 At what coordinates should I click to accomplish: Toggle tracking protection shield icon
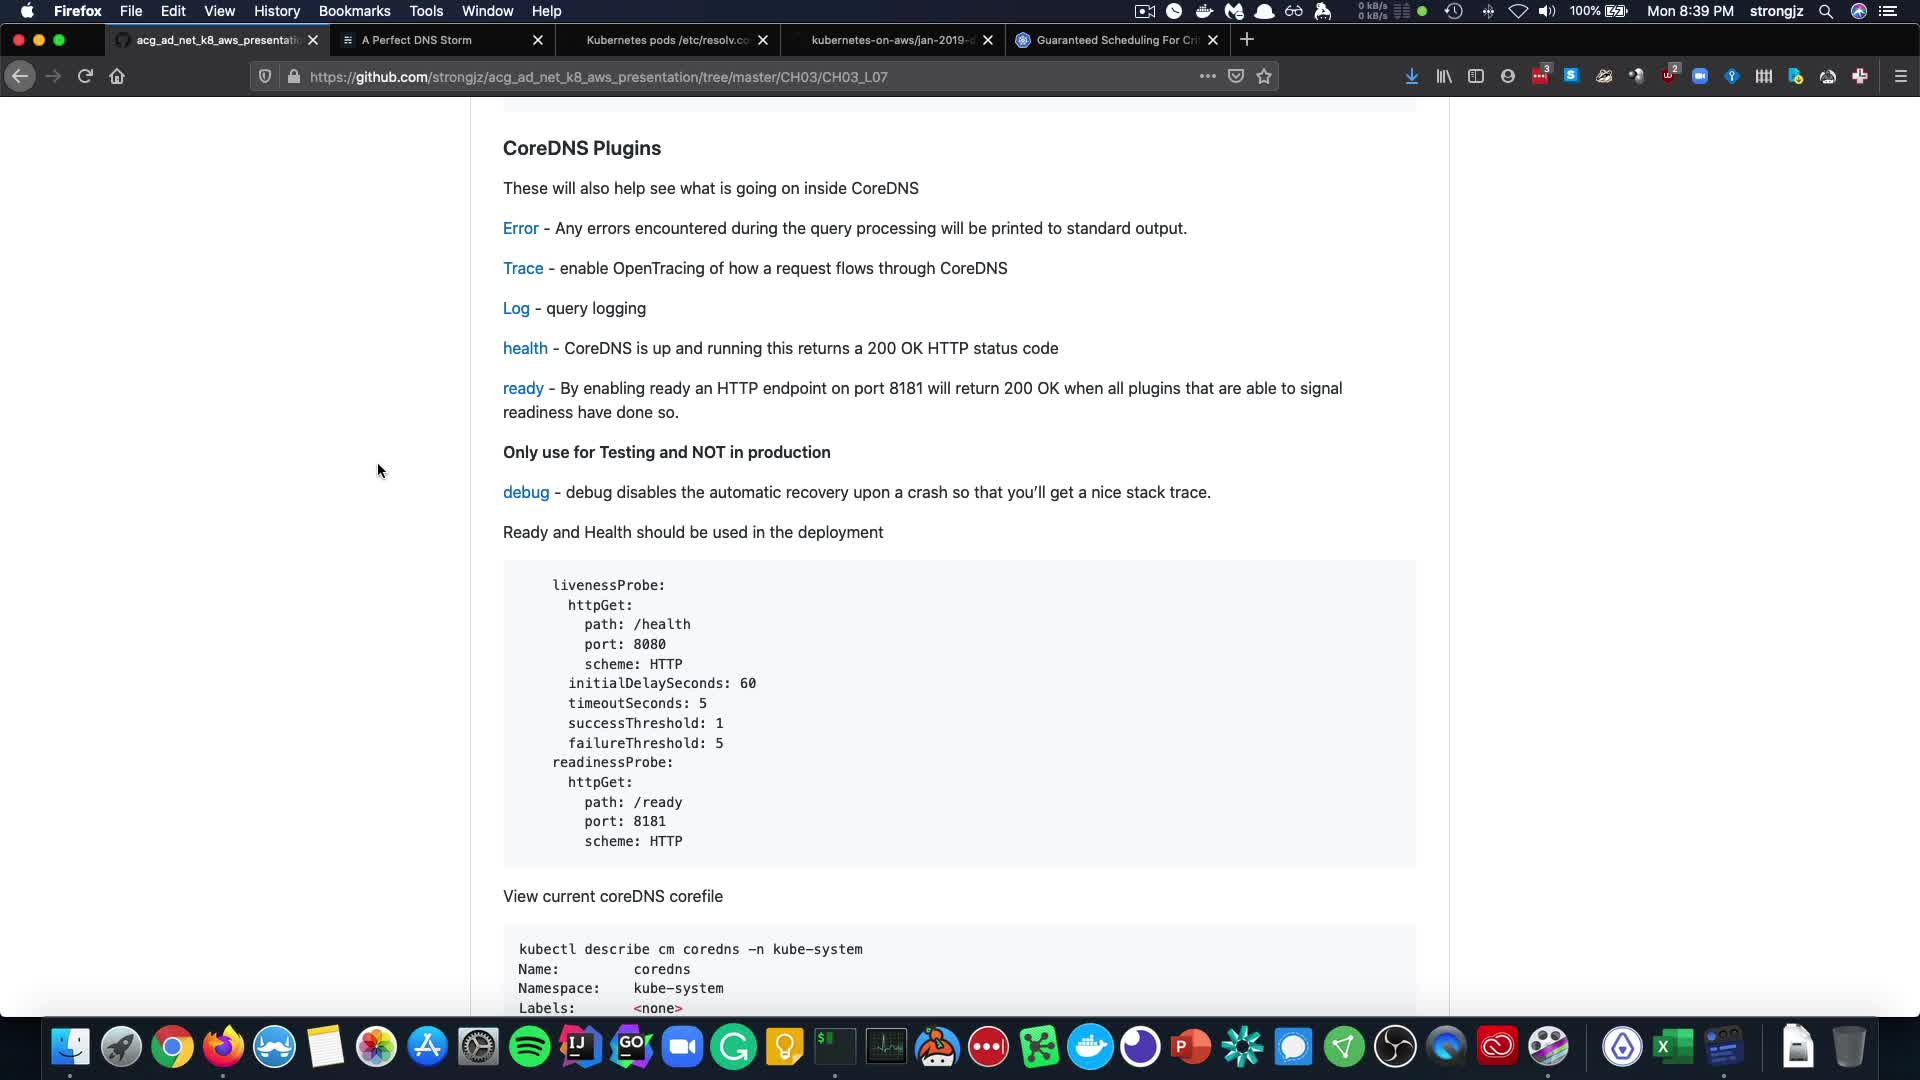265,76
